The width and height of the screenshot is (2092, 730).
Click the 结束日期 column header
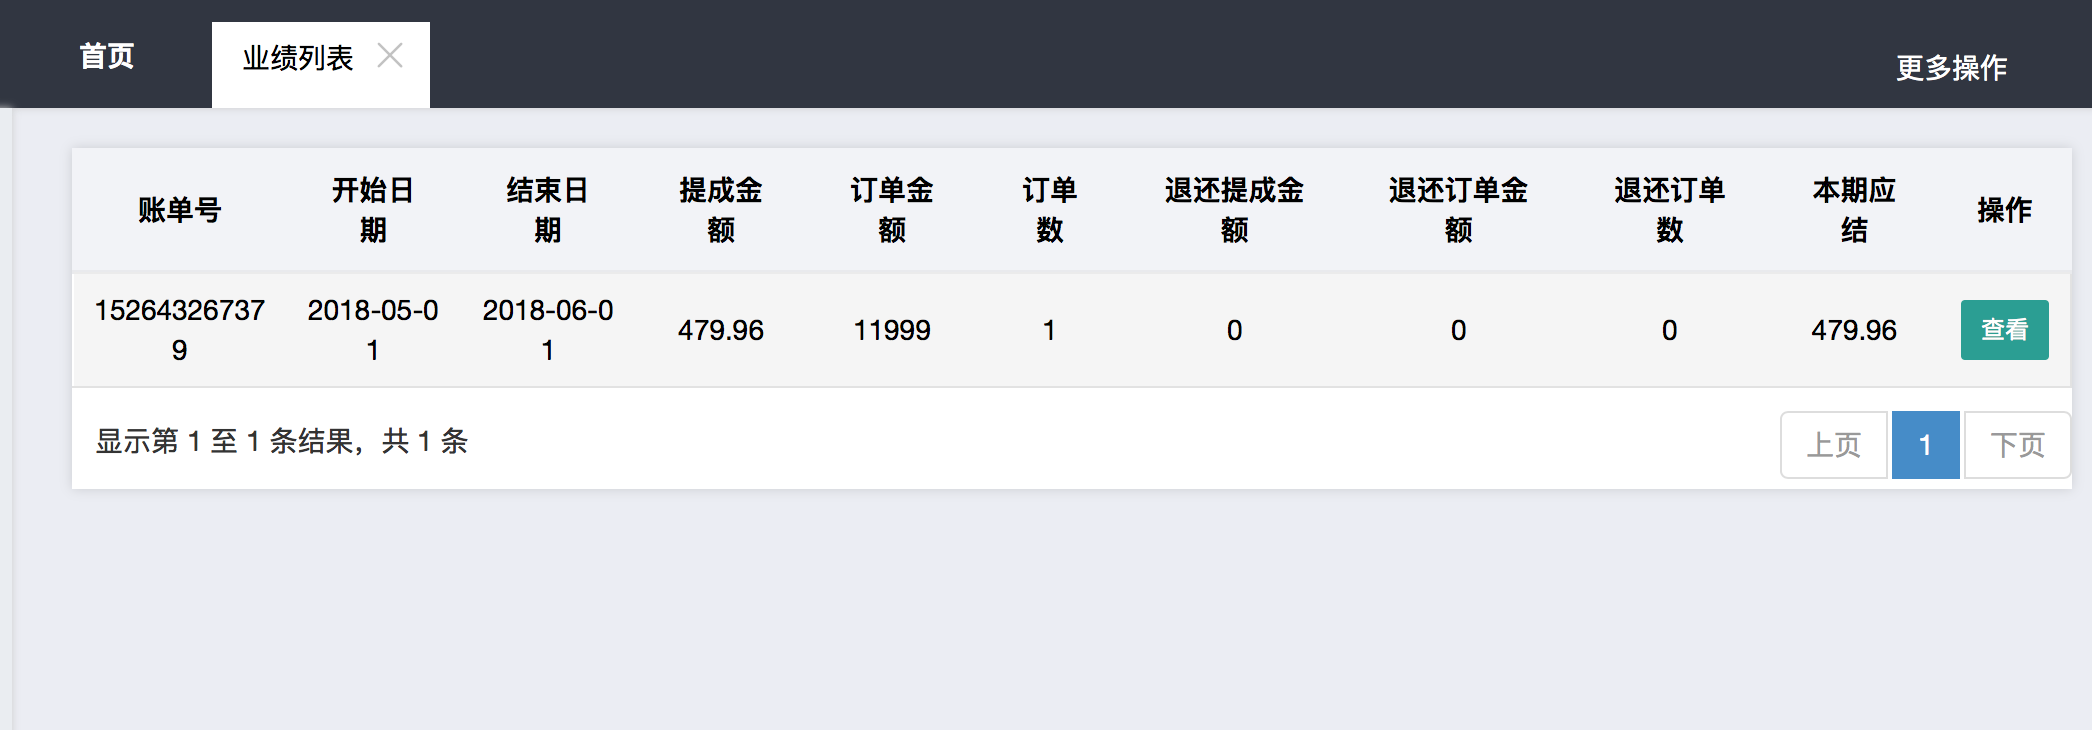click(x=547, y=210)
